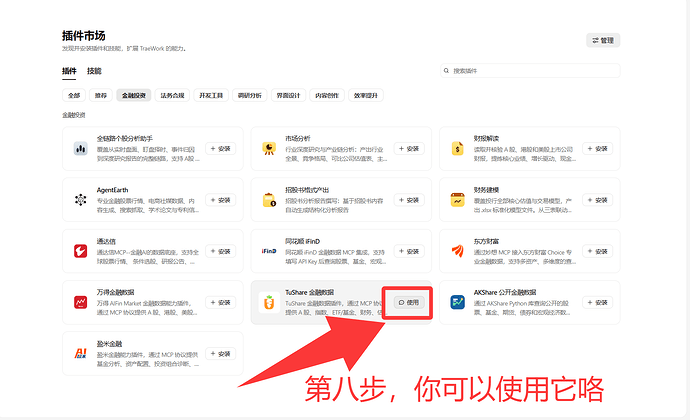The height and width of the screenshot is (420, 690).
Task: Open the 全链路个股分析助手 title
Action: tap(125, 138)
